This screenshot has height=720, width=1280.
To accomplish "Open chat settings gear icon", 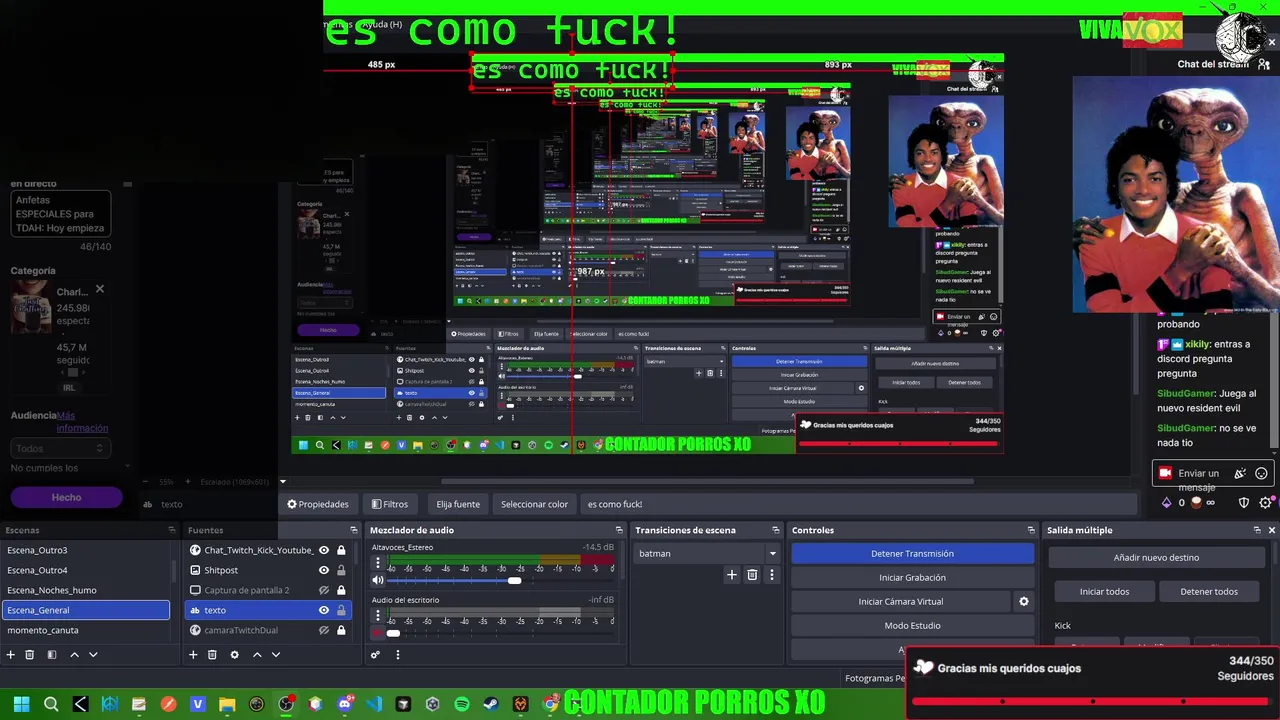I will 1266,503.
